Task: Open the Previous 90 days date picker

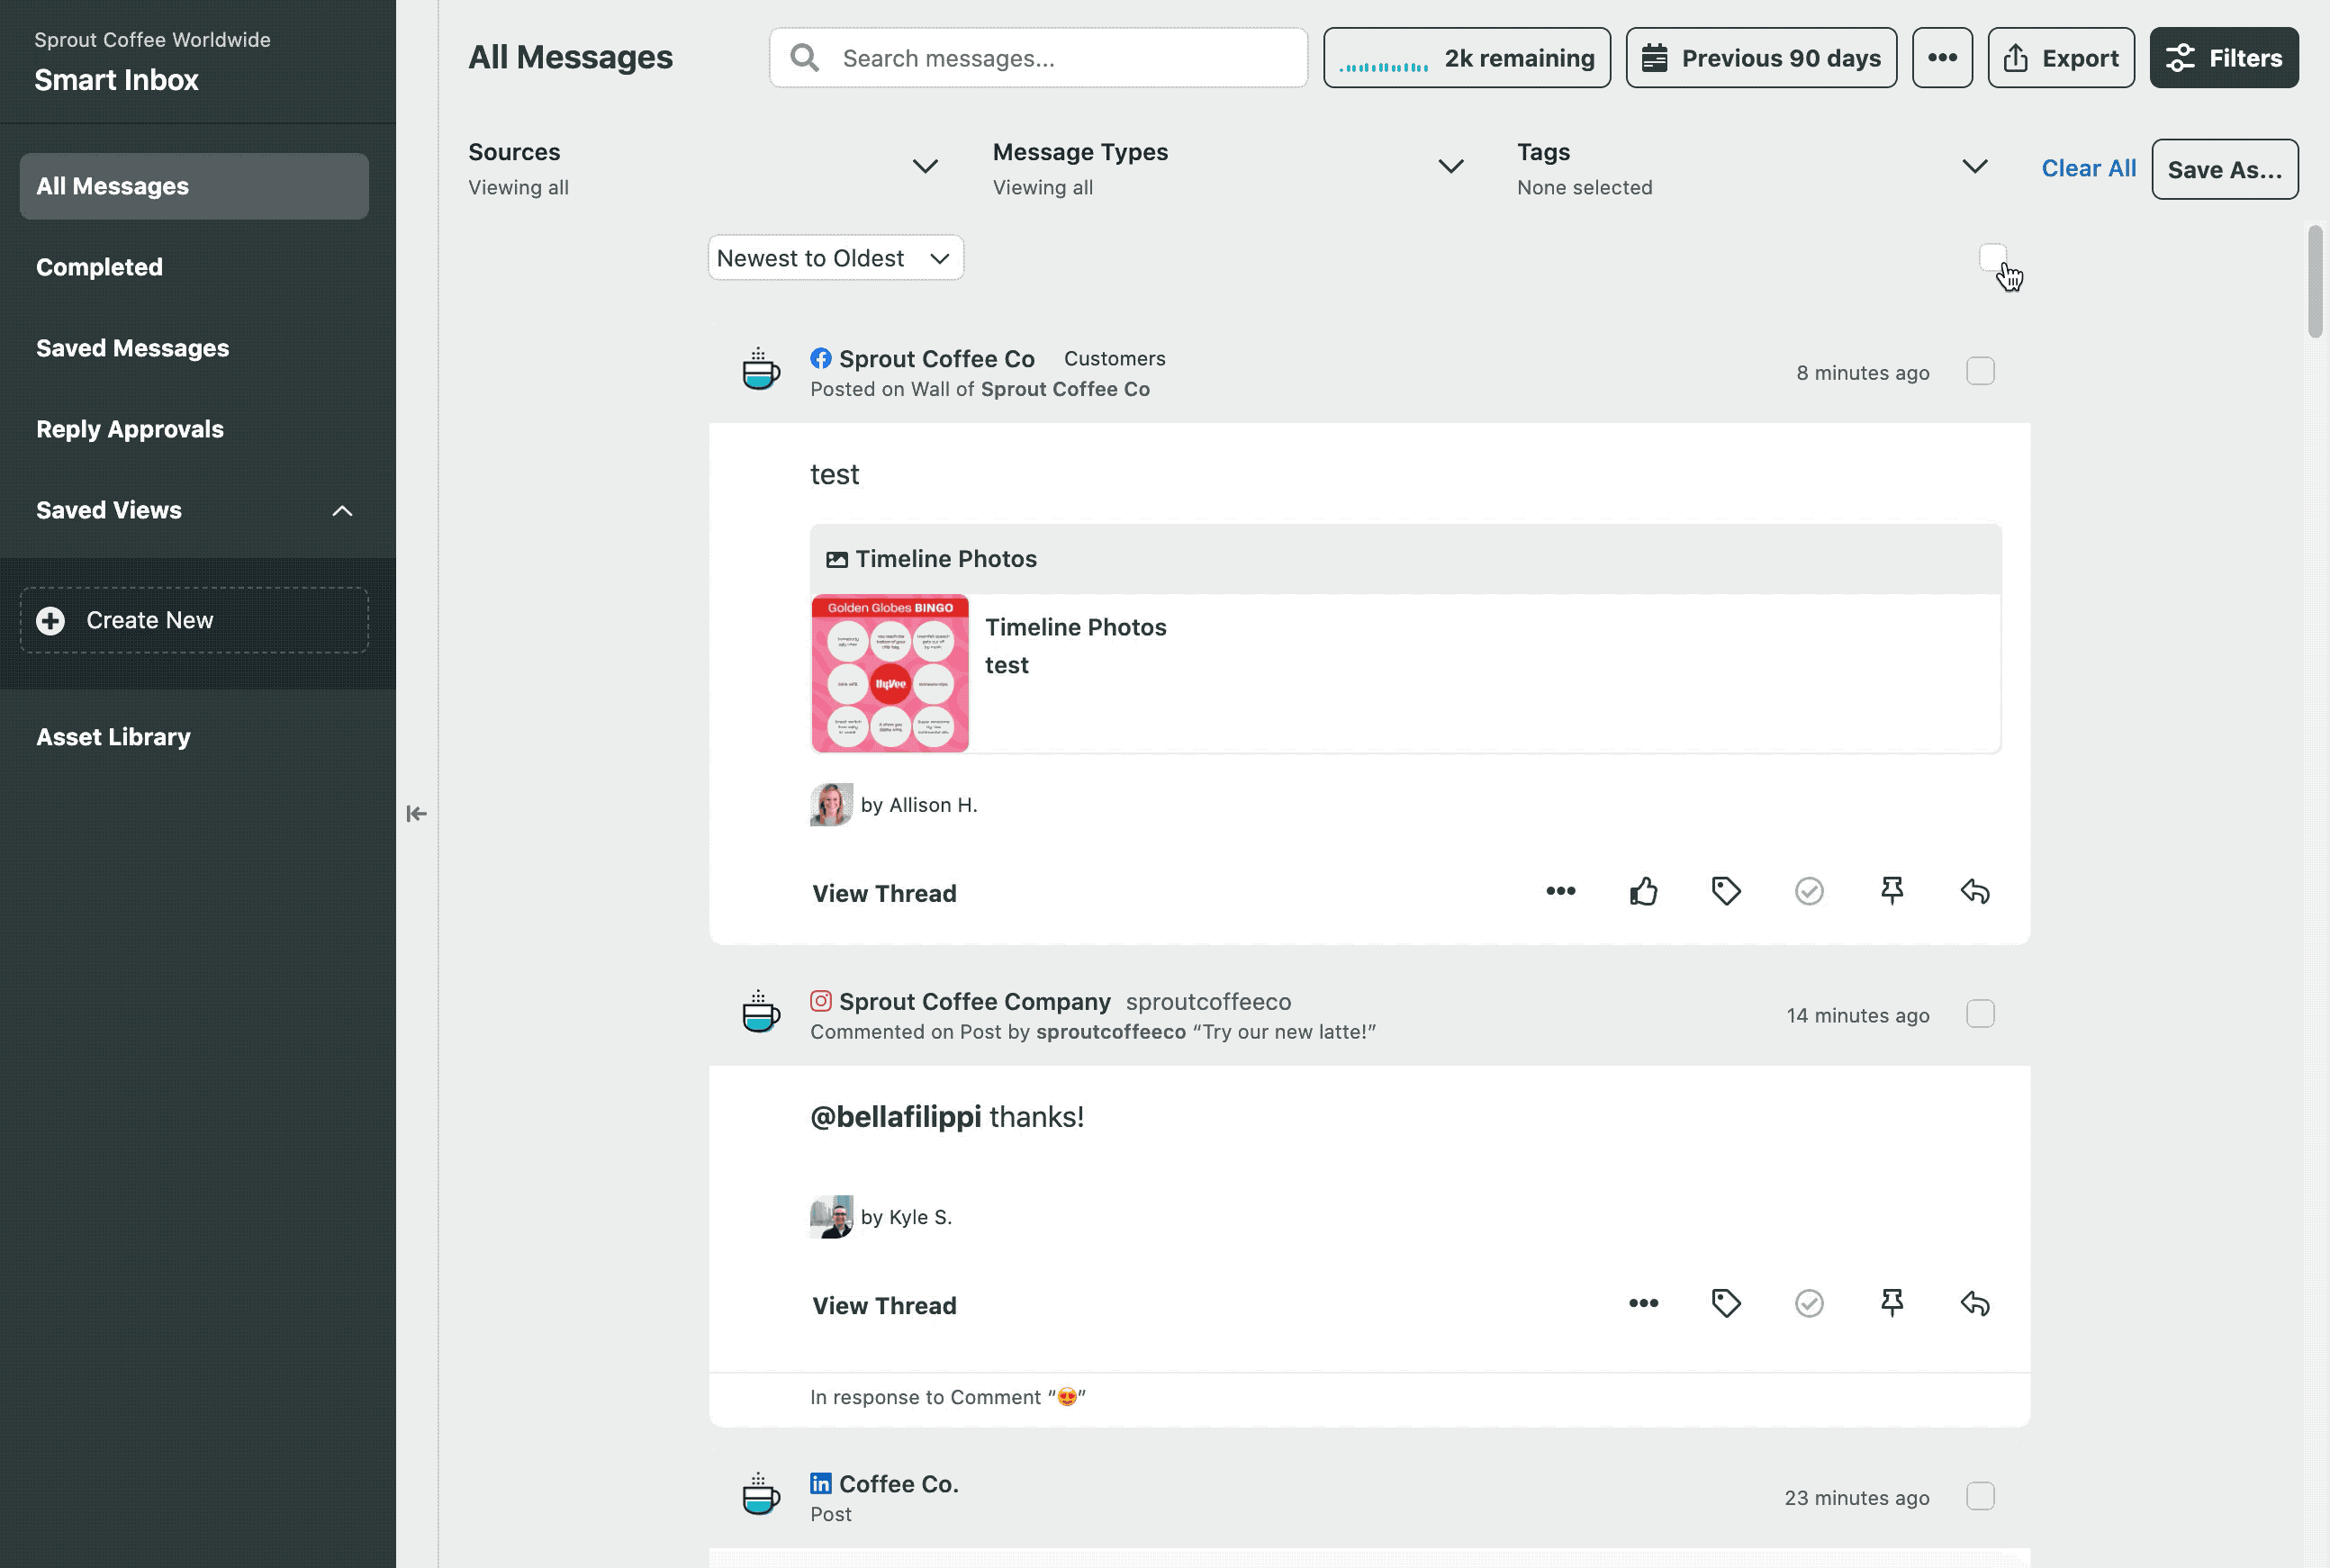Action: click(1761, 58)
